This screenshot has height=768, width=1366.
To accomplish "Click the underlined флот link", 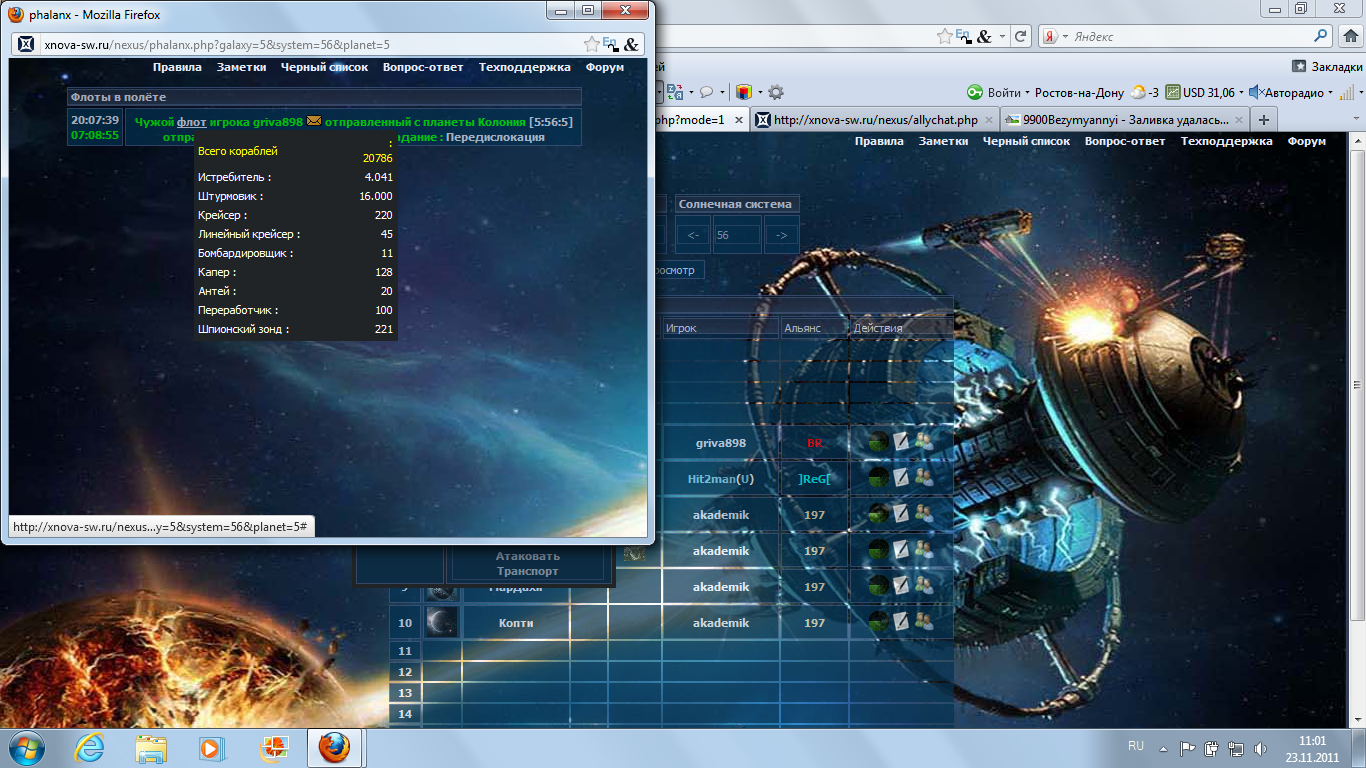I will (x=192, y=121).
